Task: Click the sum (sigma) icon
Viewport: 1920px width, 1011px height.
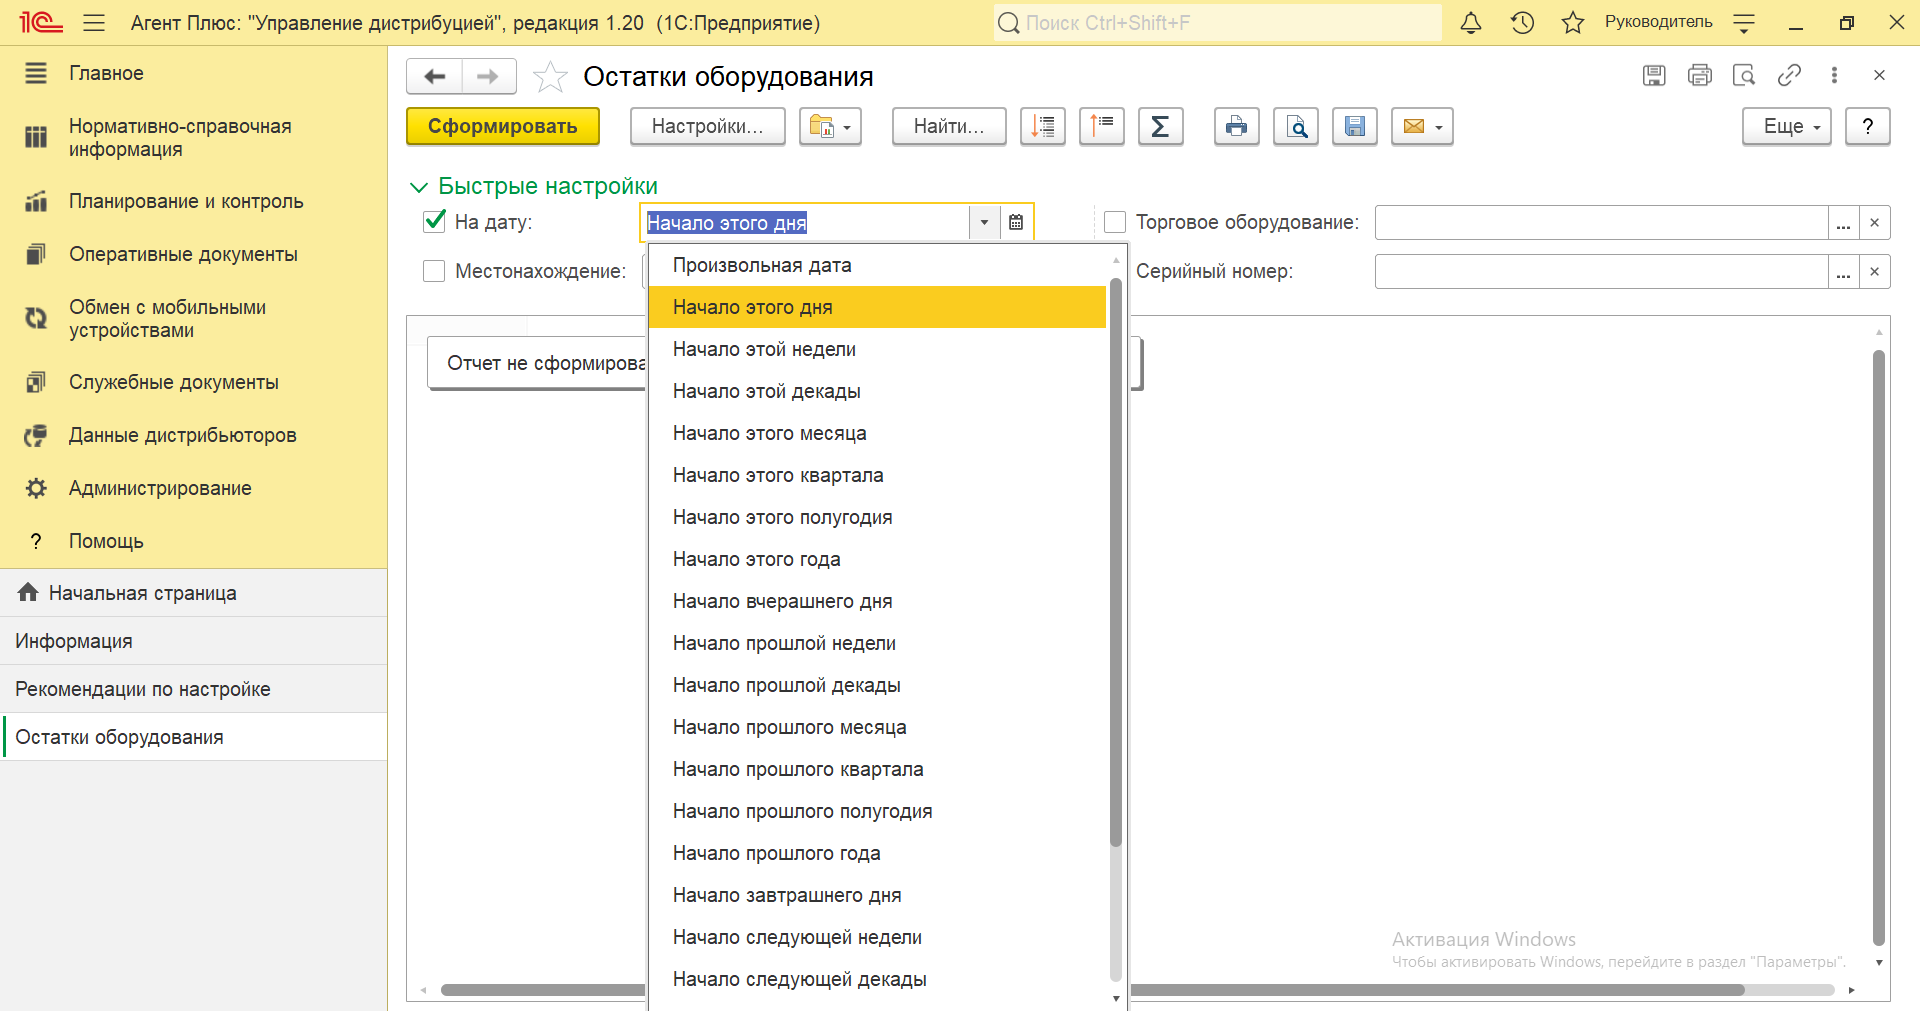Action: [x=1161, y=126]
